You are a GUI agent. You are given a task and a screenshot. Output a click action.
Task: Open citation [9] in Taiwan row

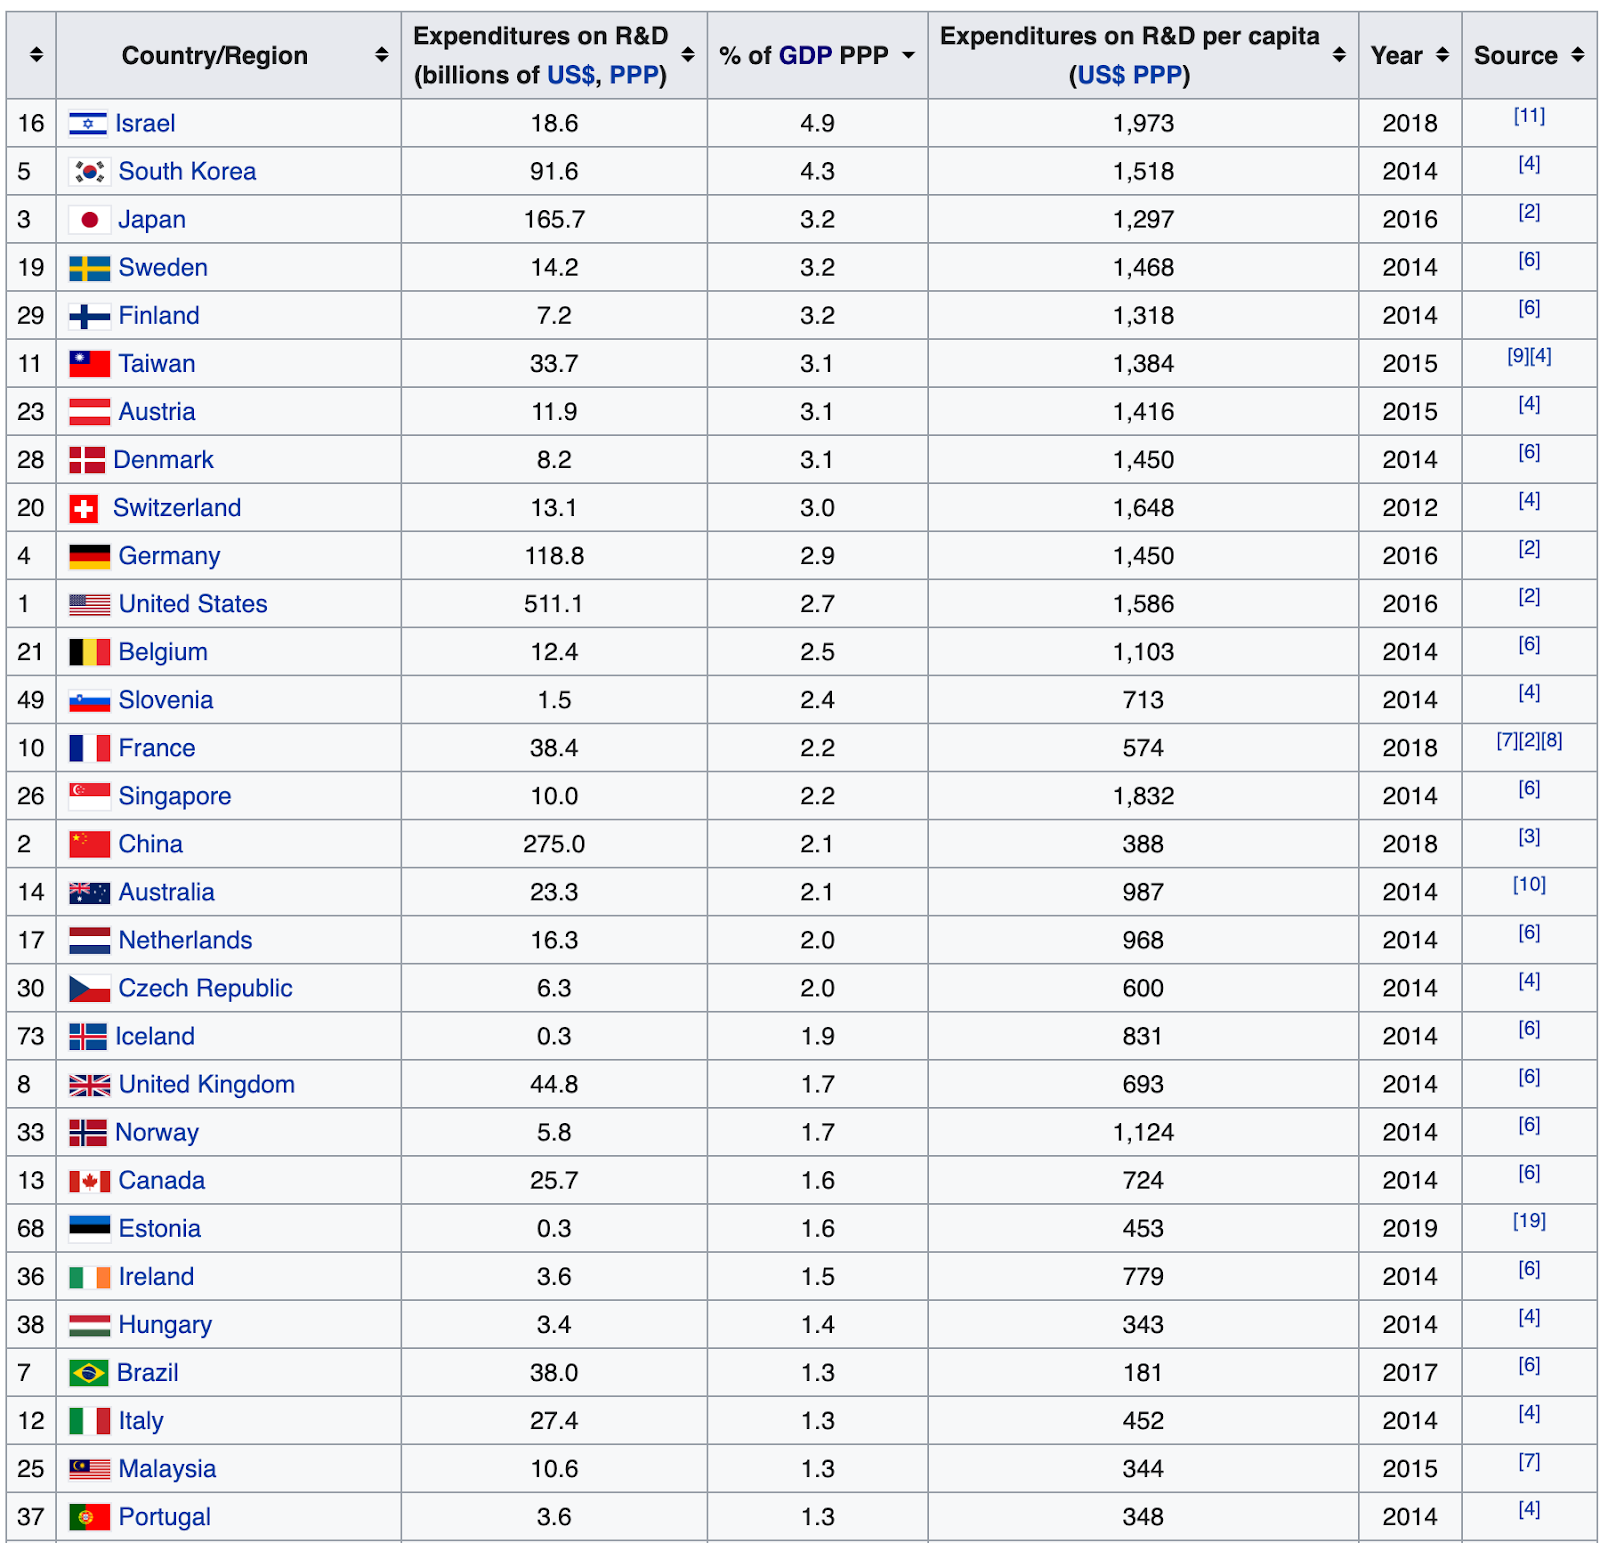pyautogui.click(x=1518, y=356)
